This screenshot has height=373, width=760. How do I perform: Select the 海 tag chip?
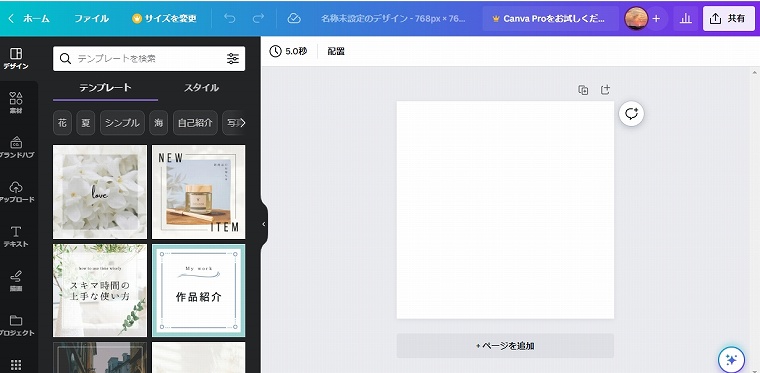point(159,123)
